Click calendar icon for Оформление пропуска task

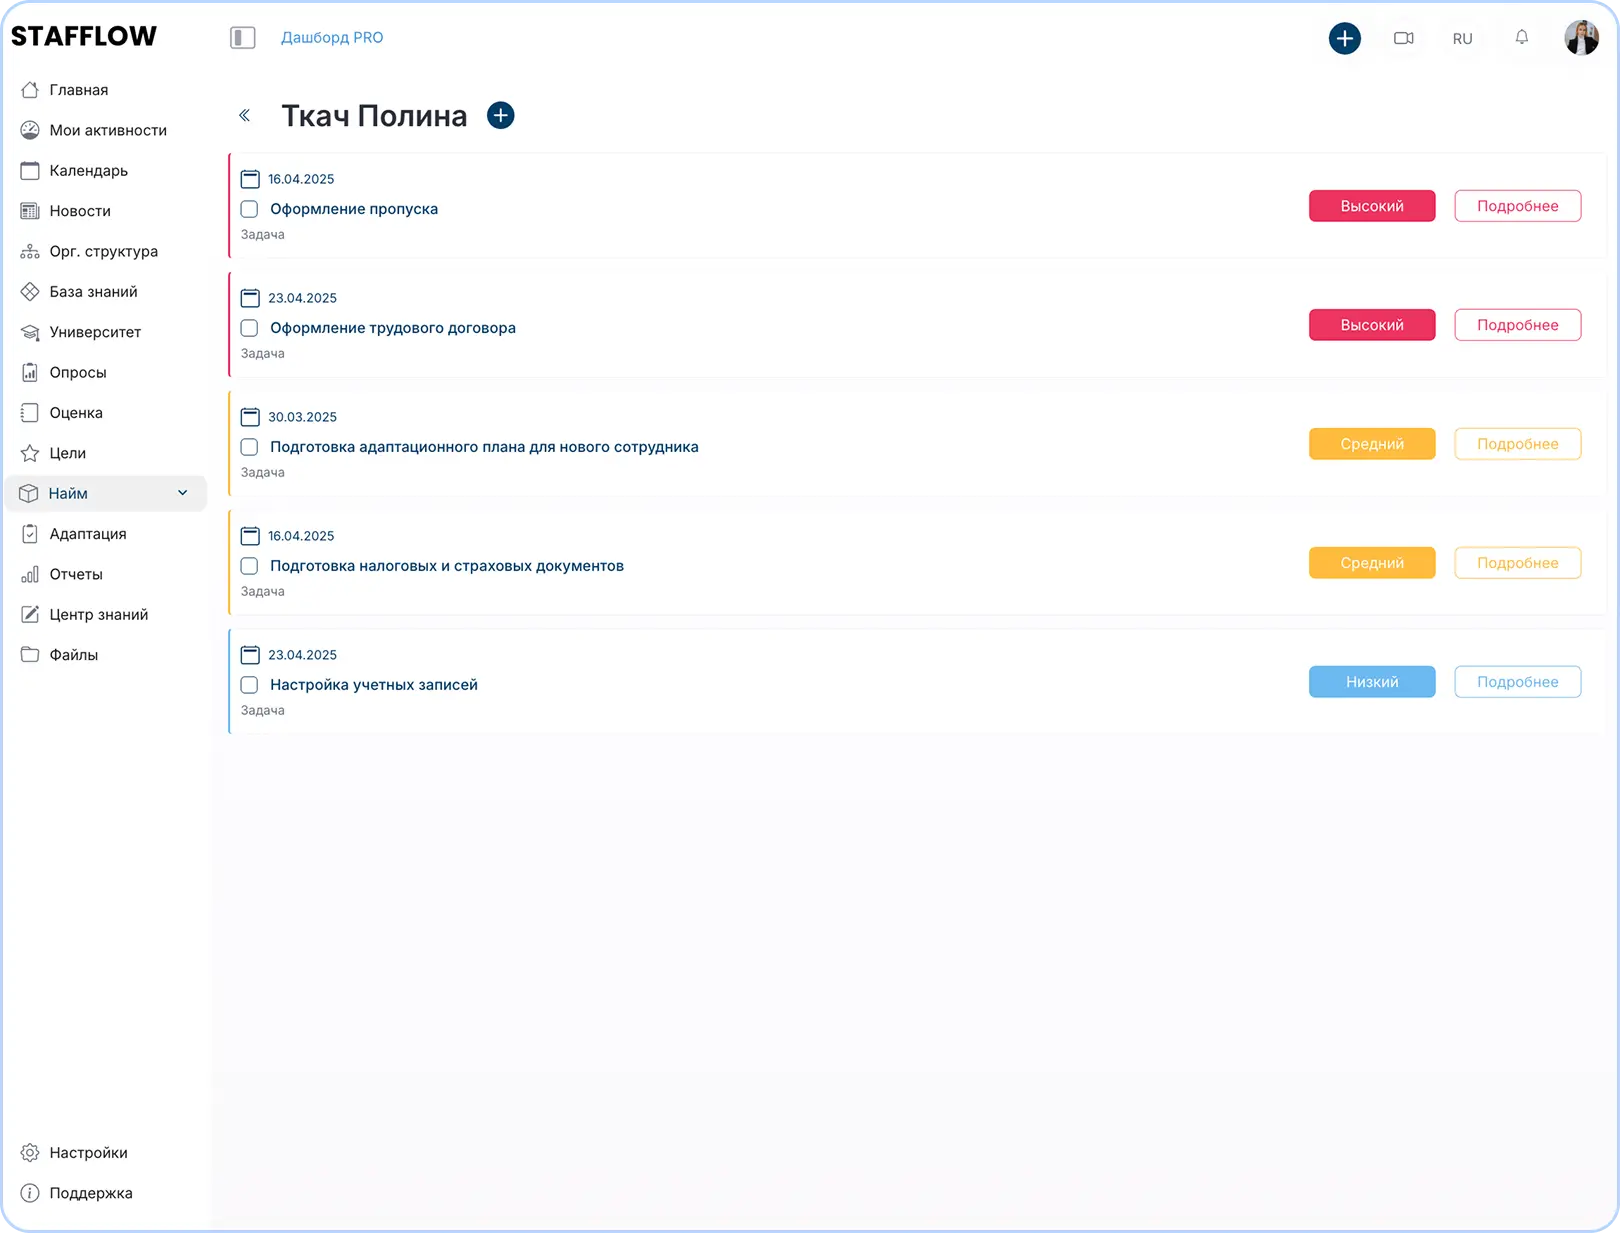pyautogui.click(x=250, y=179)
